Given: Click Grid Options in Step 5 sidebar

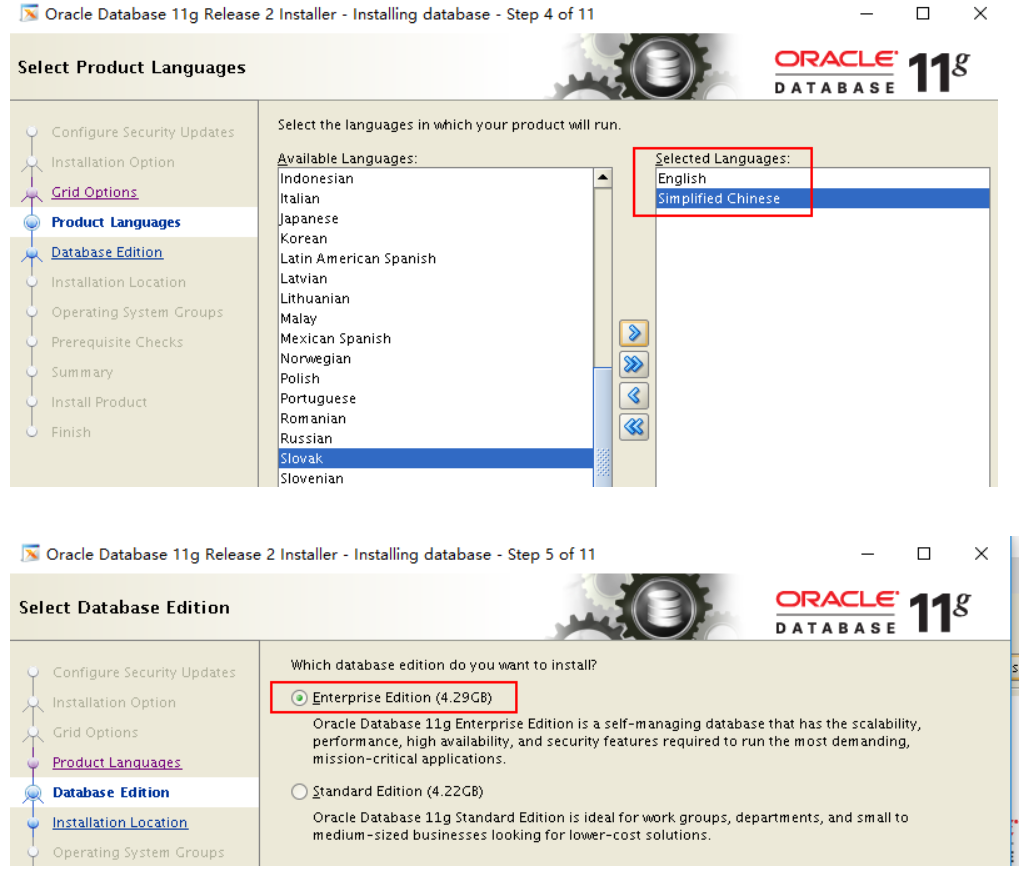Looking at the screenshot, I should (95, 732).
